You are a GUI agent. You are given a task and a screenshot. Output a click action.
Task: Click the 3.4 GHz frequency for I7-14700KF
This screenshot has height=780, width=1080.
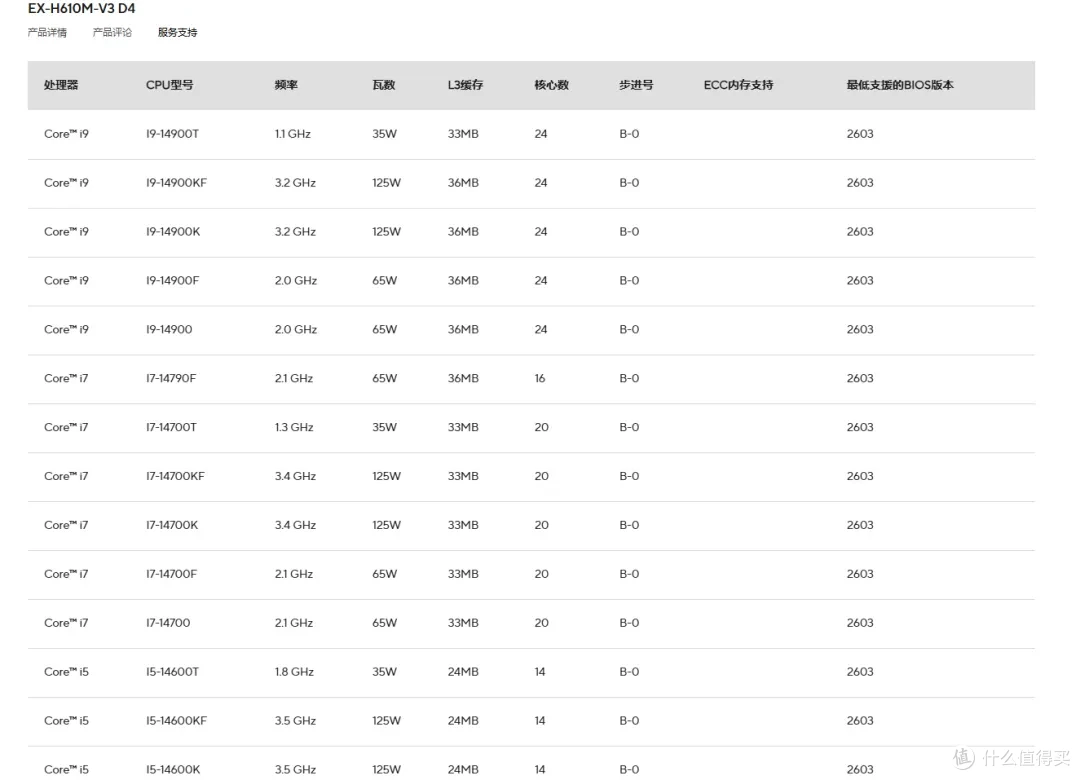(x=295, y=476)
